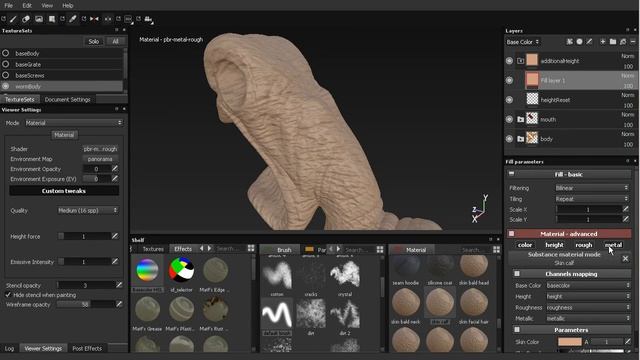Screen dimensions: 640x360
Task: Select the baseScrews texture set radio
Action: (6, 75)
